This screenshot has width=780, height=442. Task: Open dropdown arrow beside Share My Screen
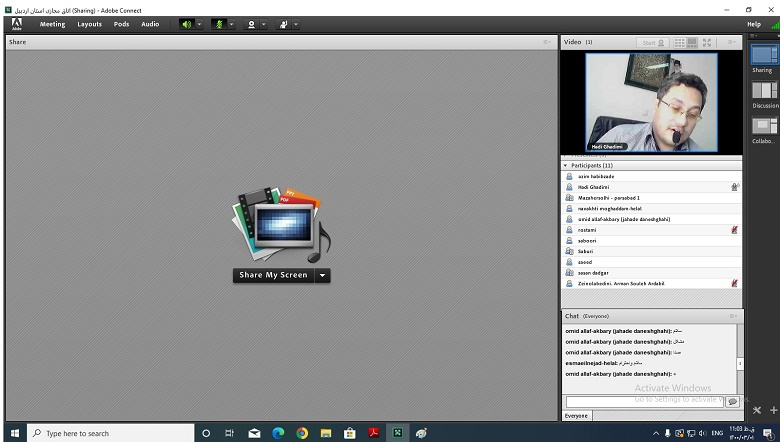[x=322, y=275]
